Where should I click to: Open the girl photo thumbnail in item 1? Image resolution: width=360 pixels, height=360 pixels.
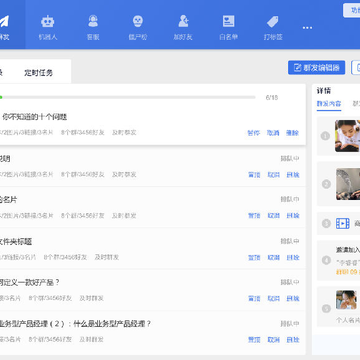click(347, 136)
